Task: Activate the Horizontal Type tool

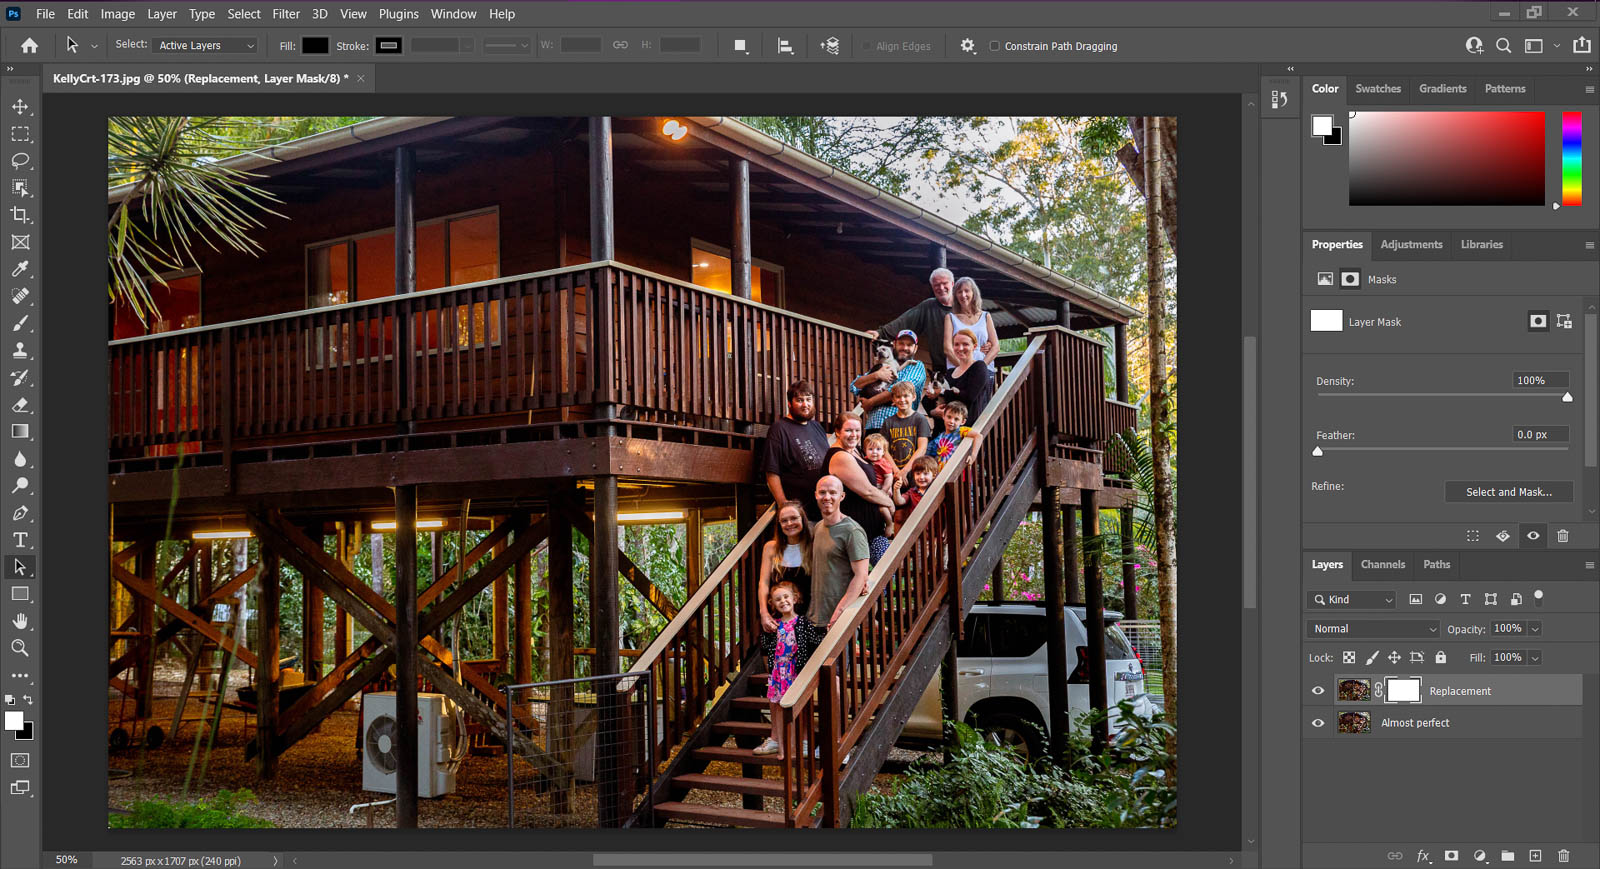Action: coord(20,540)
